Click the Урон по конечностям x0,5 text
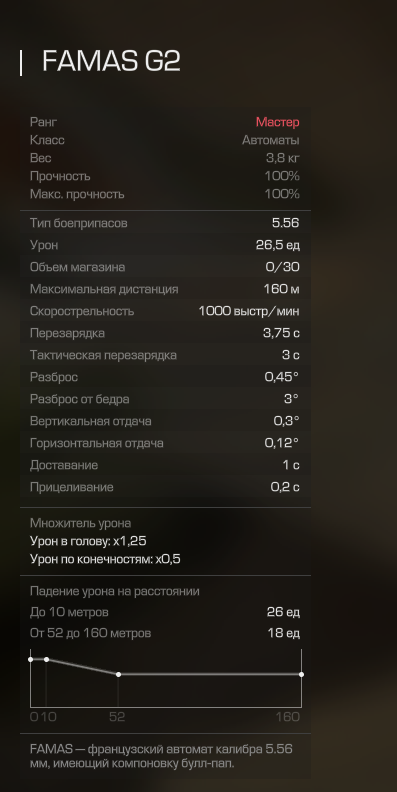This screenshot has height=792, width=397. tap(105, 559)
